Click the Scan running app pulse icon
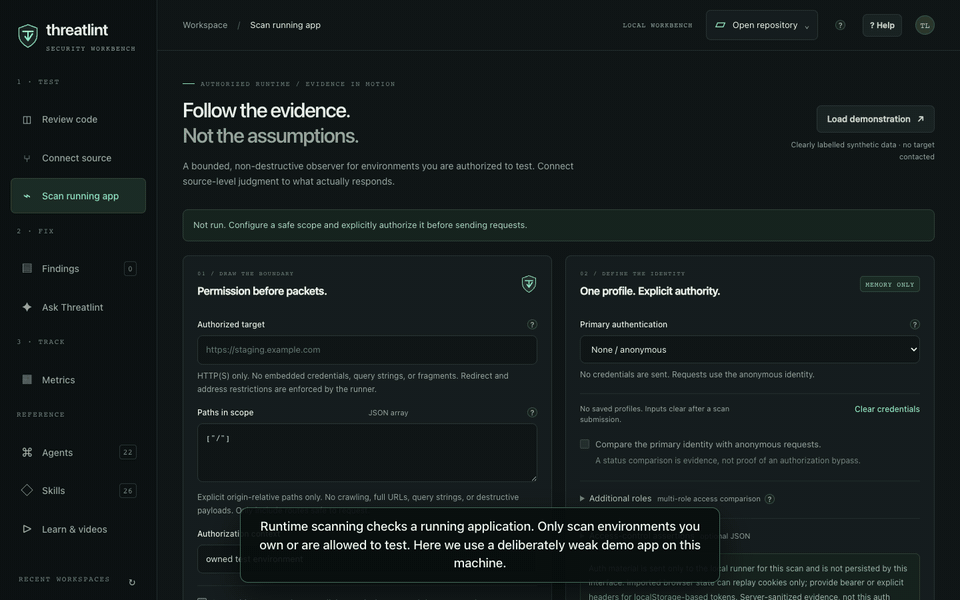The height and width of the screenshot is (600, 960). pos(27,196)
